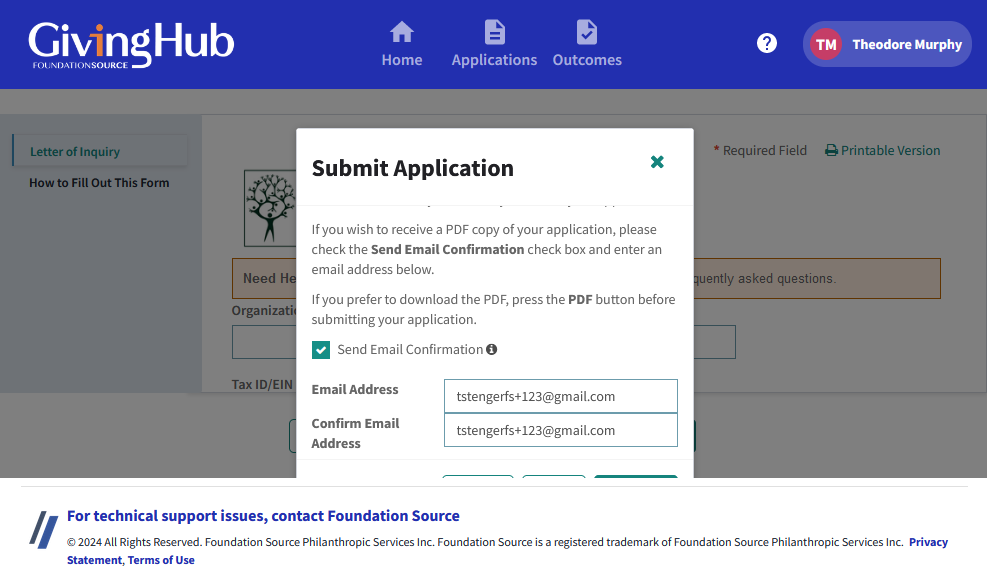The height and width of the screenshot is (566, 987).
Task: Open the Terms of Use link
Action: pyautogui.click(x=161, y=560)
